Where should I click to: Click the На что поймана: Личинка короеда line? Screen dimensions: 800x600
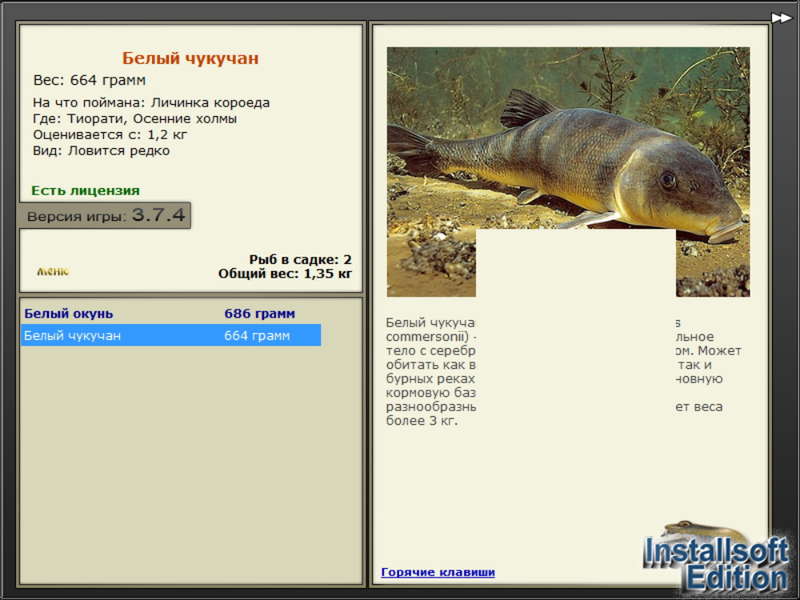coord(151,103)
